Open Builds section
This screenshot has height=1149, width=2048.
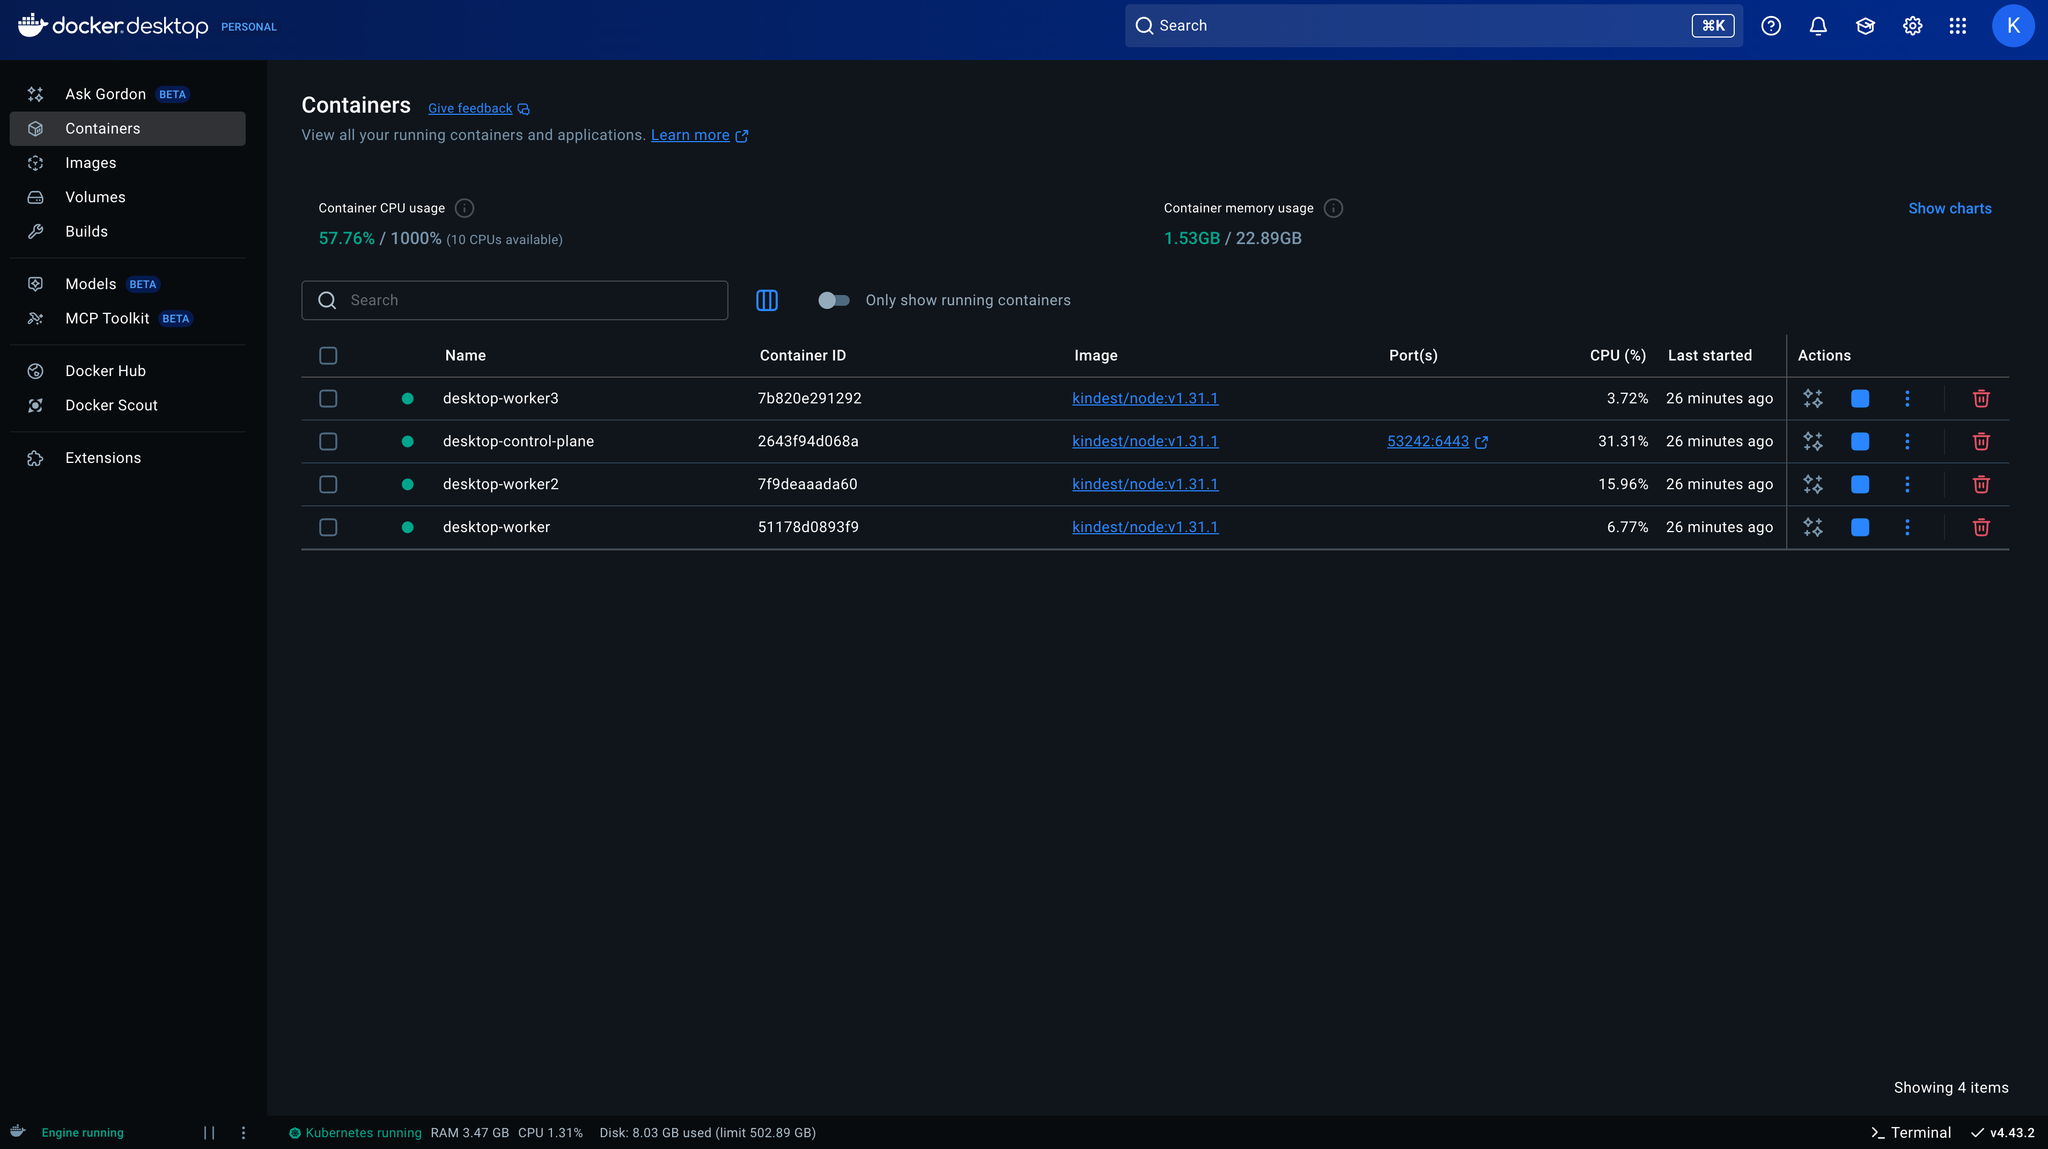127,231
